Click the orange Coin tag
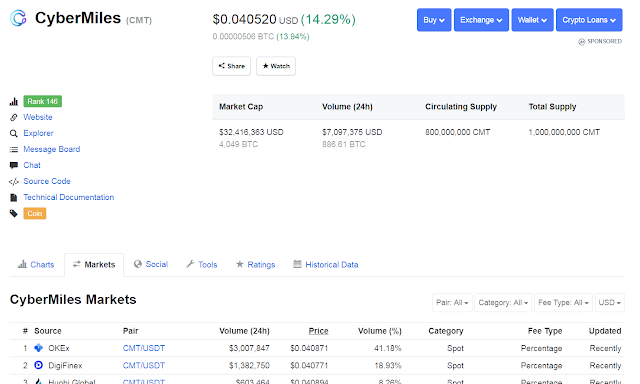640x384 pixels. point(35,213)
